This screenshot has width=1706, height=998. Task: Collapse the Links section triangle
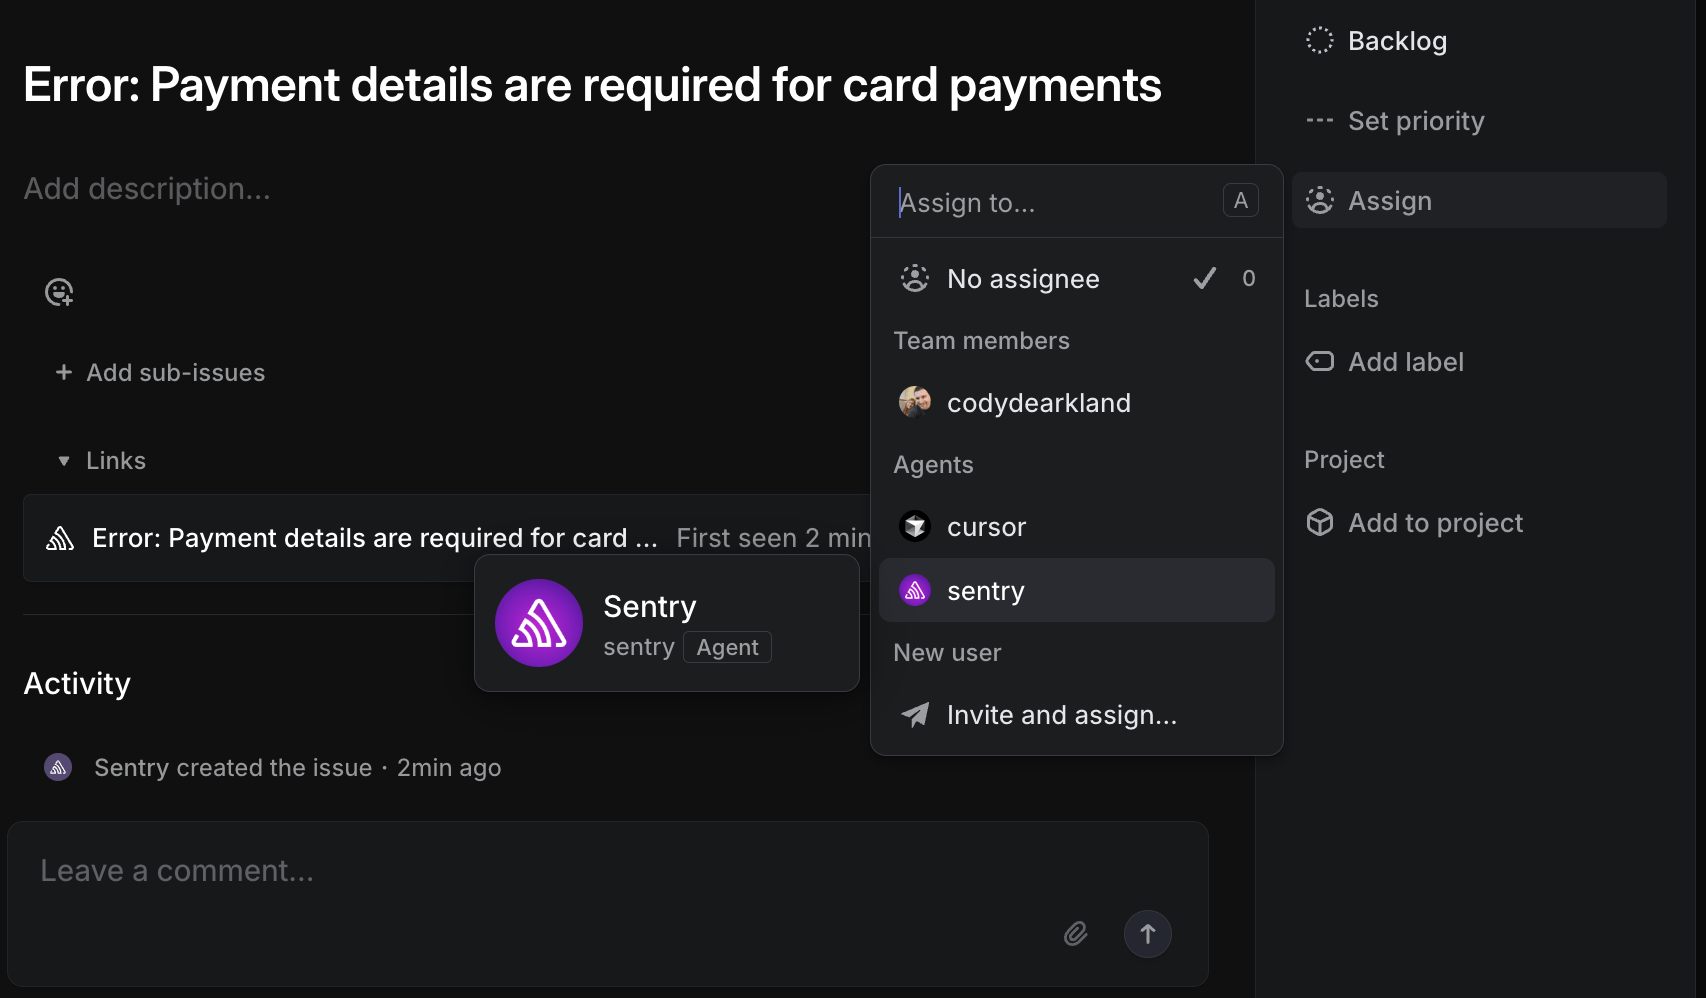(64, 461)
